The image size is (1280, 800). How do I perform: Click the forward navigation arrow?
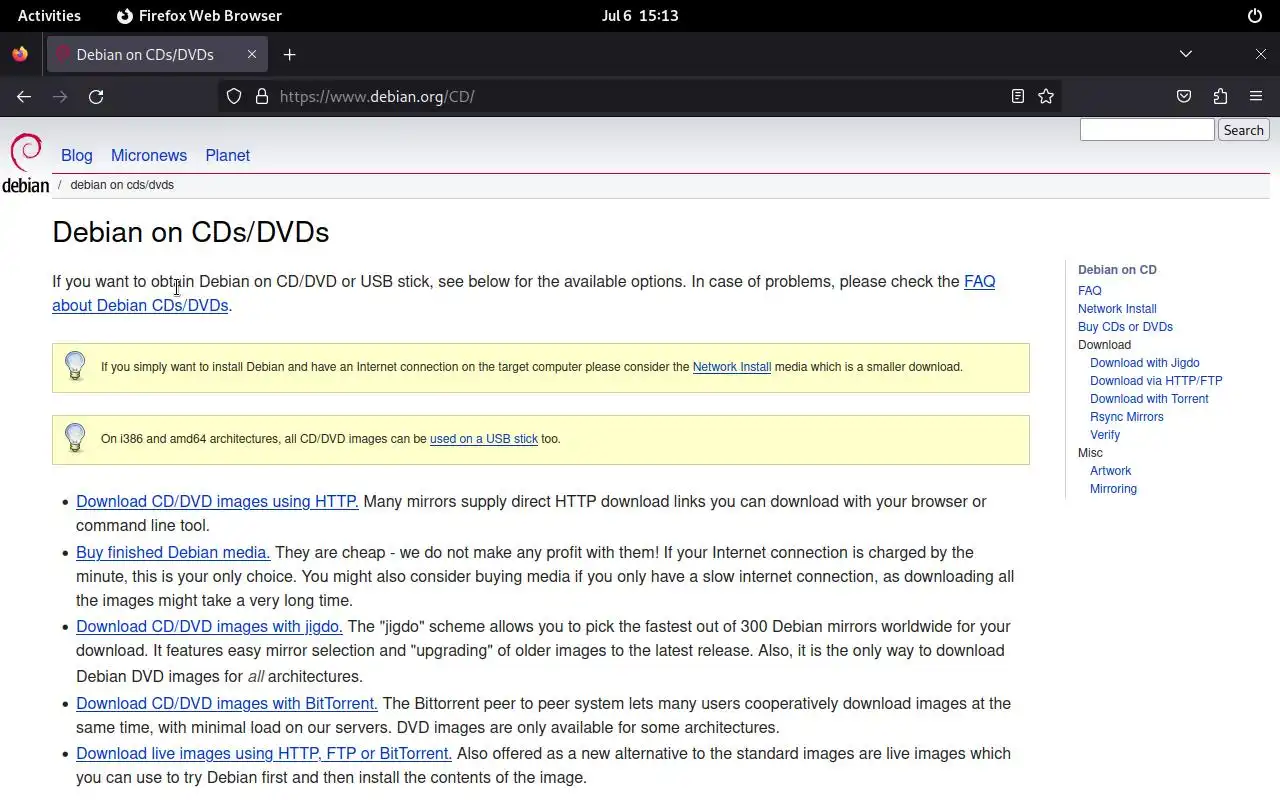(x=60, y=97)
